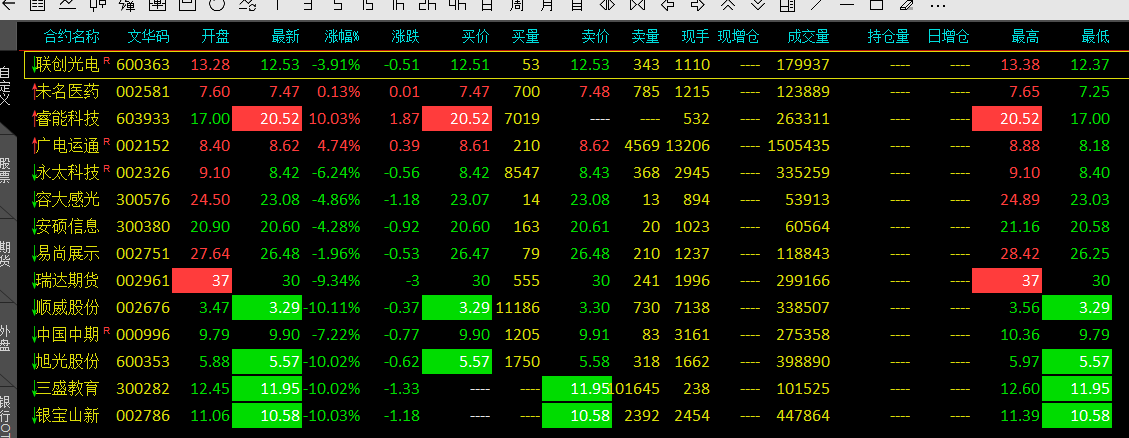The image size is (1129, 438).
Task: Switch to the candlestick chart view icon
Action: (x=98, y=5)
